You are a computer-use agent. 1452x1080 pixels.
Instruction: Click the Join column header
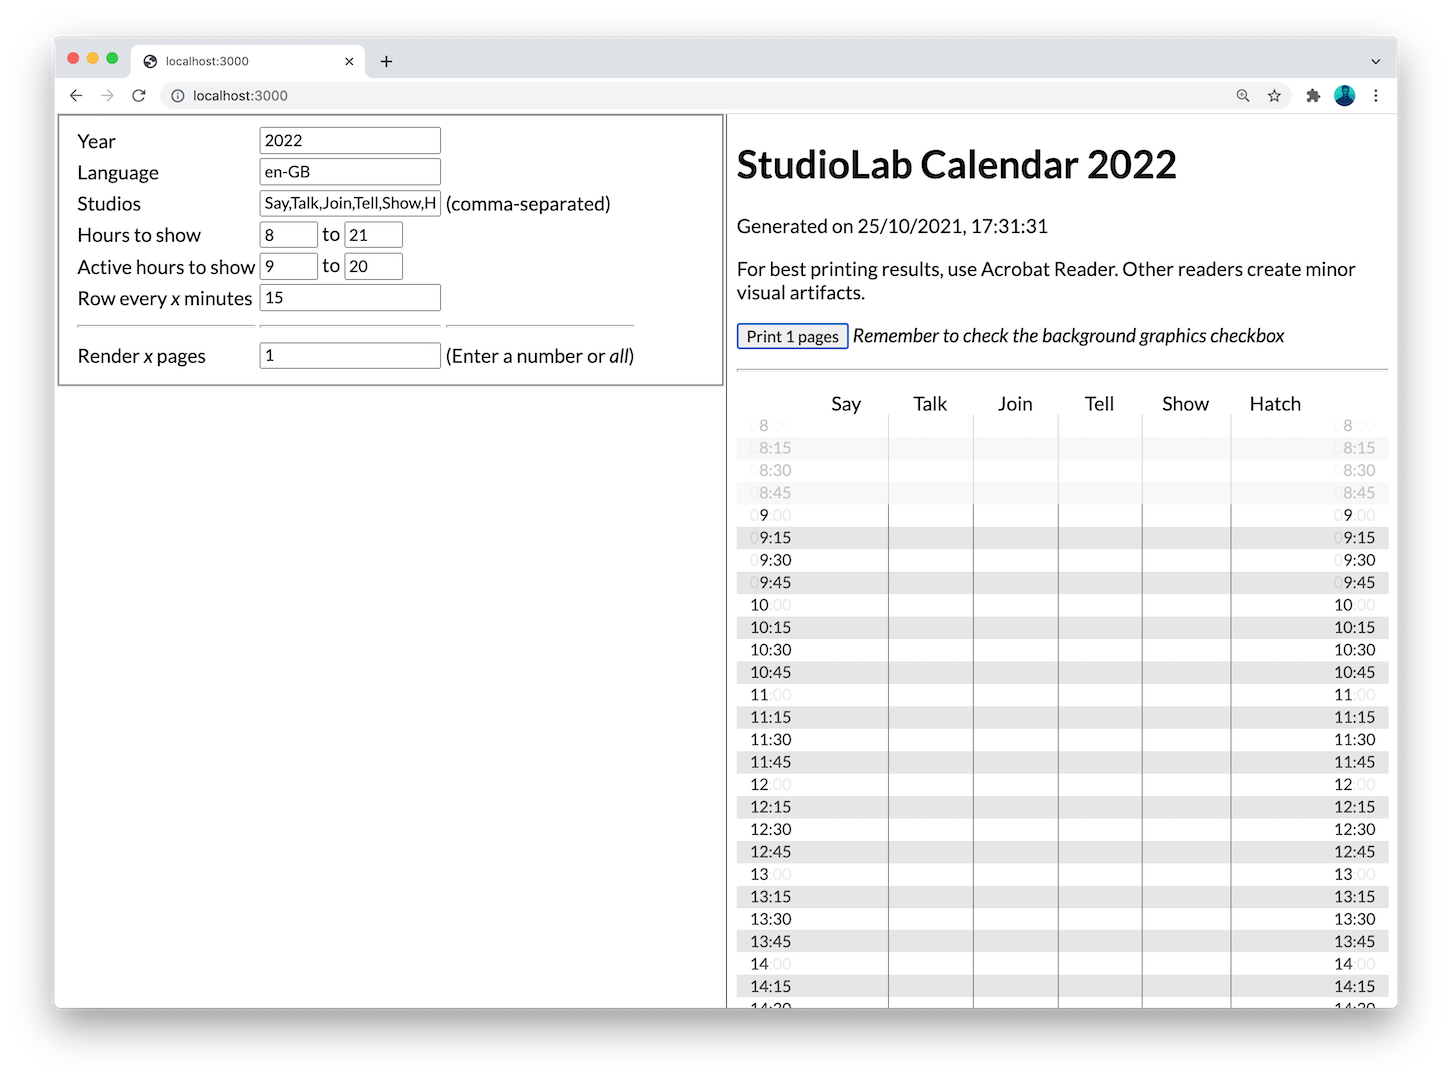pyautogui.click(x=1015, y=404)
